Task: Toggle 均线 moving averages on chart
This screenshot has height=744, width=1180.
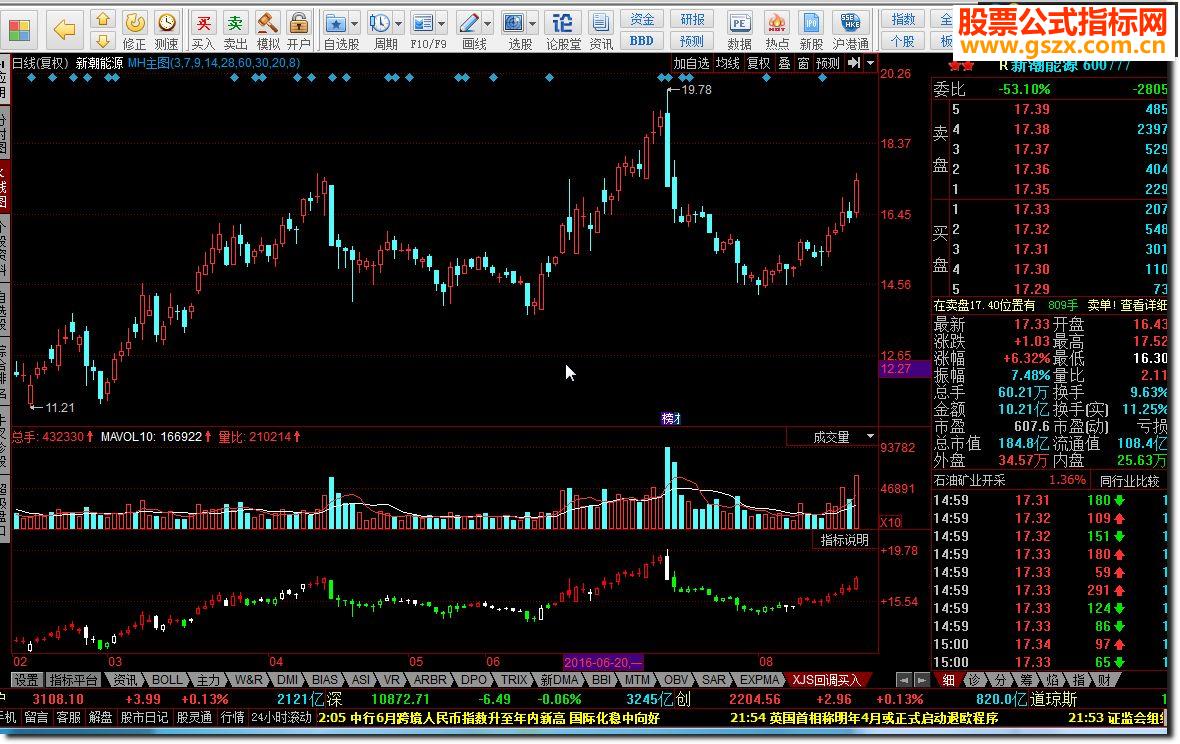Action: pyautogui.click(x=727, y=63)
